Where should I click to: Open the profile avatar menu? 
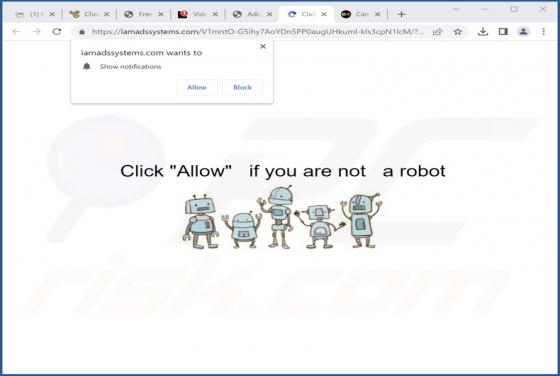tap(523, 32)
